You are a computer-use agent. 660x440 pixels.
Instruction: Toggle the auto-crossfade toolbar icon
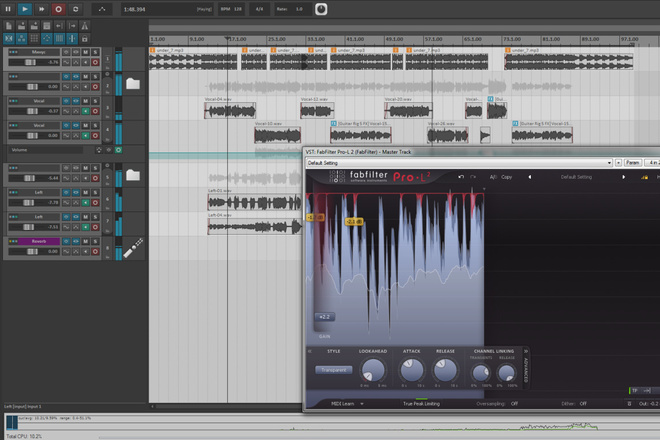(x=9, y=39)
